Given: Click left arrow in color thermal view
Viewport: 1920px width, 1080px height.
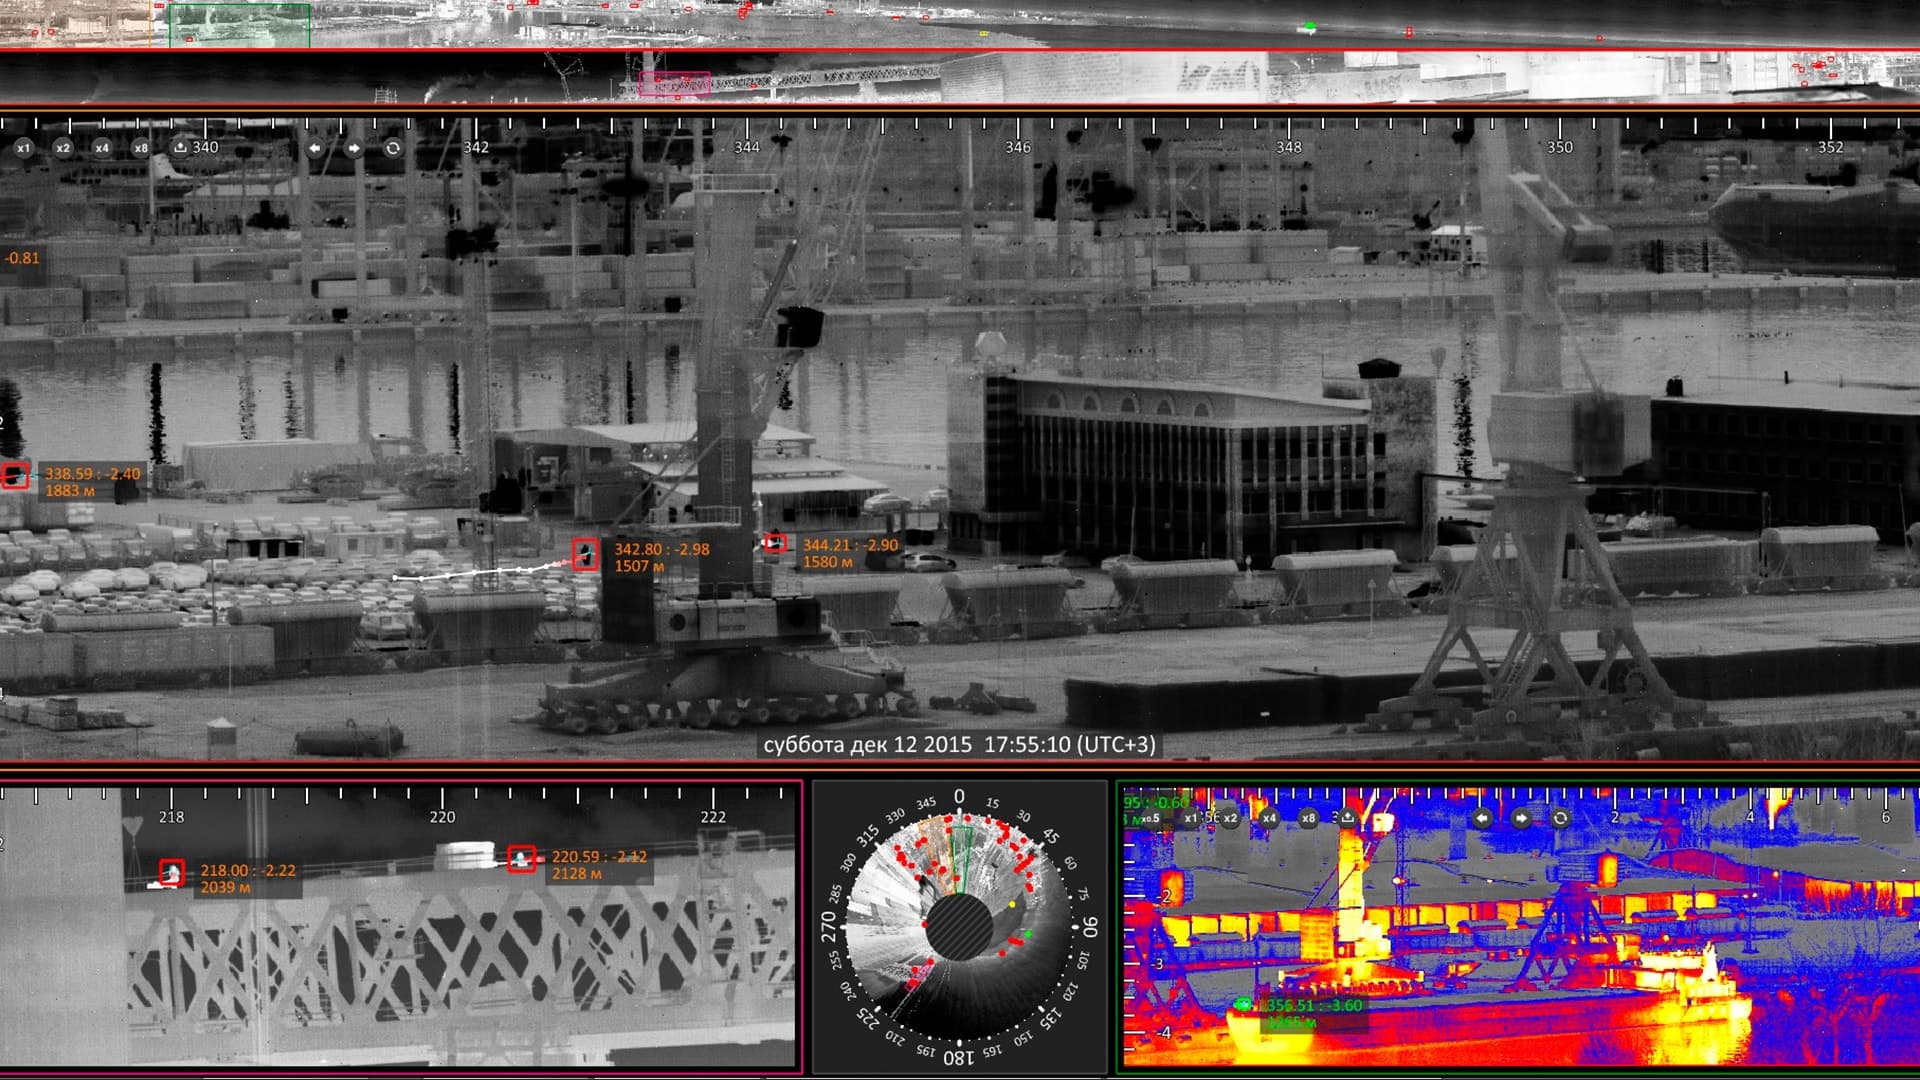Looking at the screenshot, I should coord(1482,818).
